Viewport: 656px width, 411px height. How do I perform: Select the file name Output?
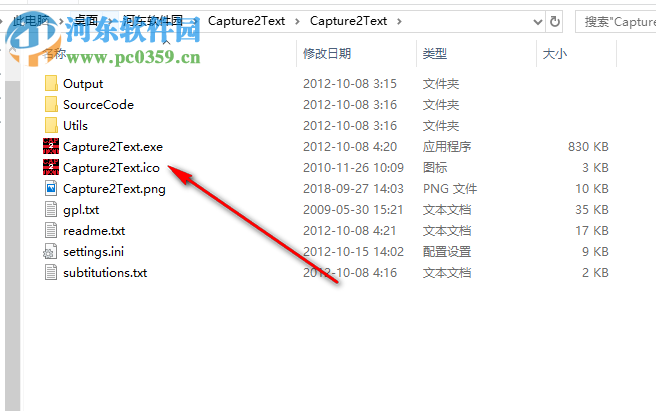[83, 84]
